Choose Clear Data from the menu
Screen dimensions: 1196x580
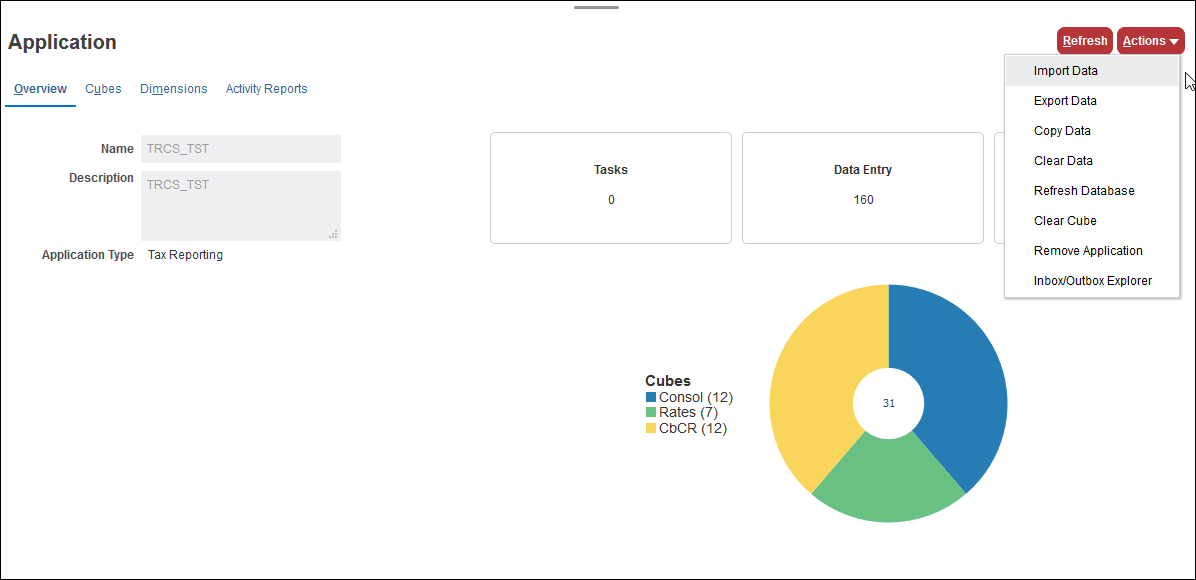[x=1062, y=160]
